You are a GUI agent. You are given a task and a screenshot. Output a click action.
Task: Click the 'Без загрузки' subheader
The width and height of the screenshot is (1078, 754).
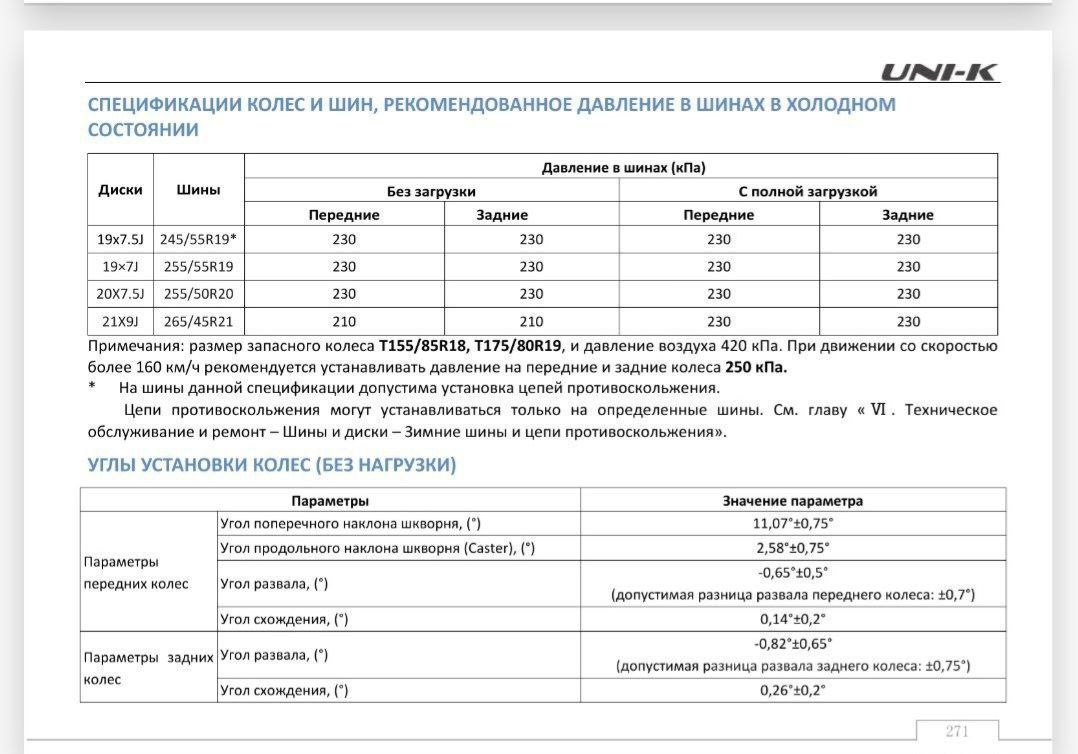pyautogui.click(x=431, y=191)
